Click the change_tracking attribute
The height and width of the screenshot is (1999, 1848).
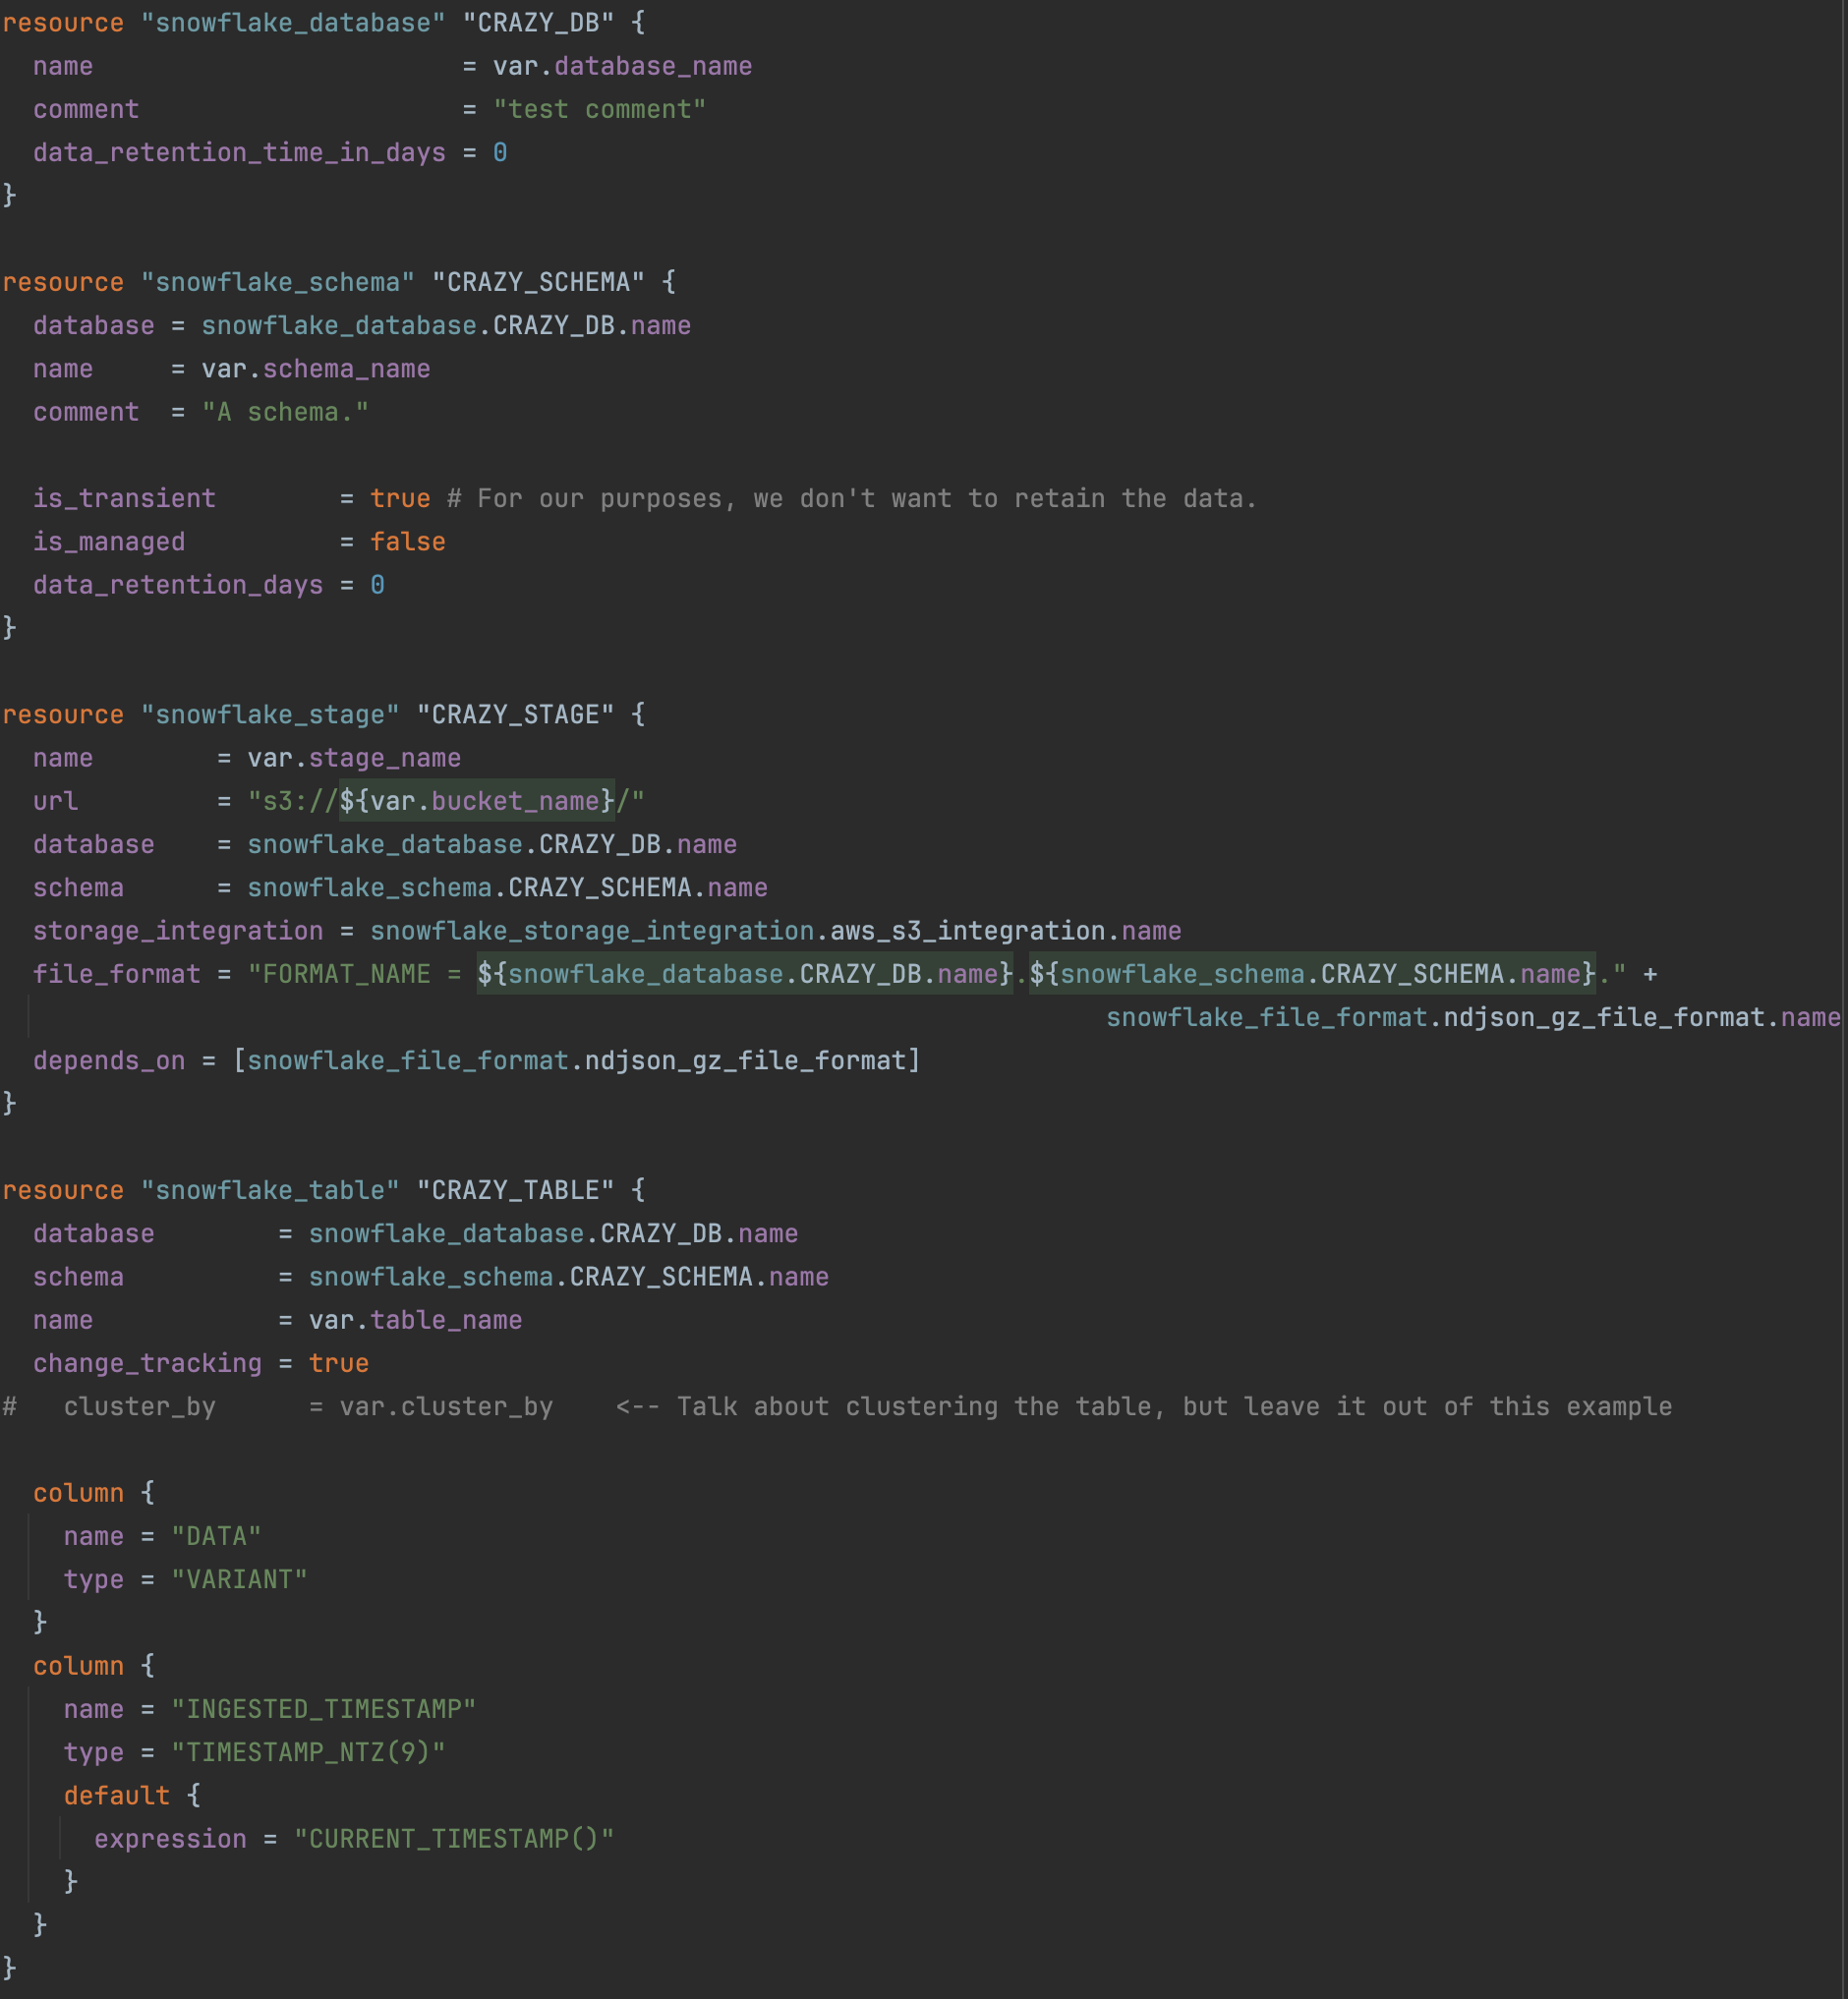coord(147,1363)
